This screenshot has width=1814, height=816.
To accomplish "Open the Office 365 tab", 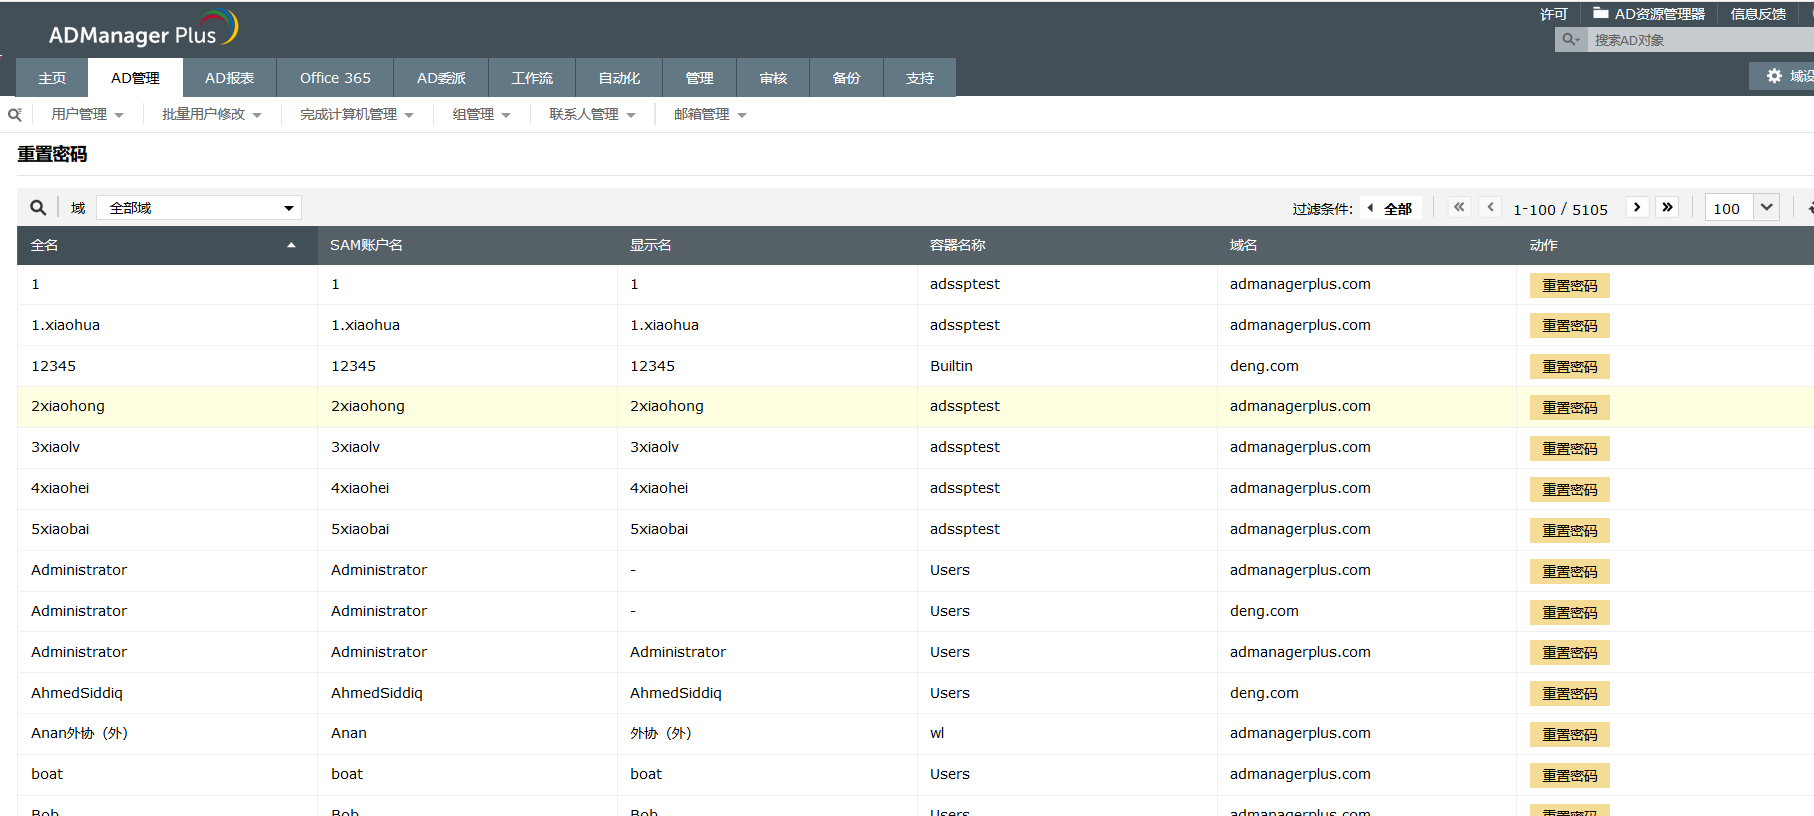I will tap(335, 78).
